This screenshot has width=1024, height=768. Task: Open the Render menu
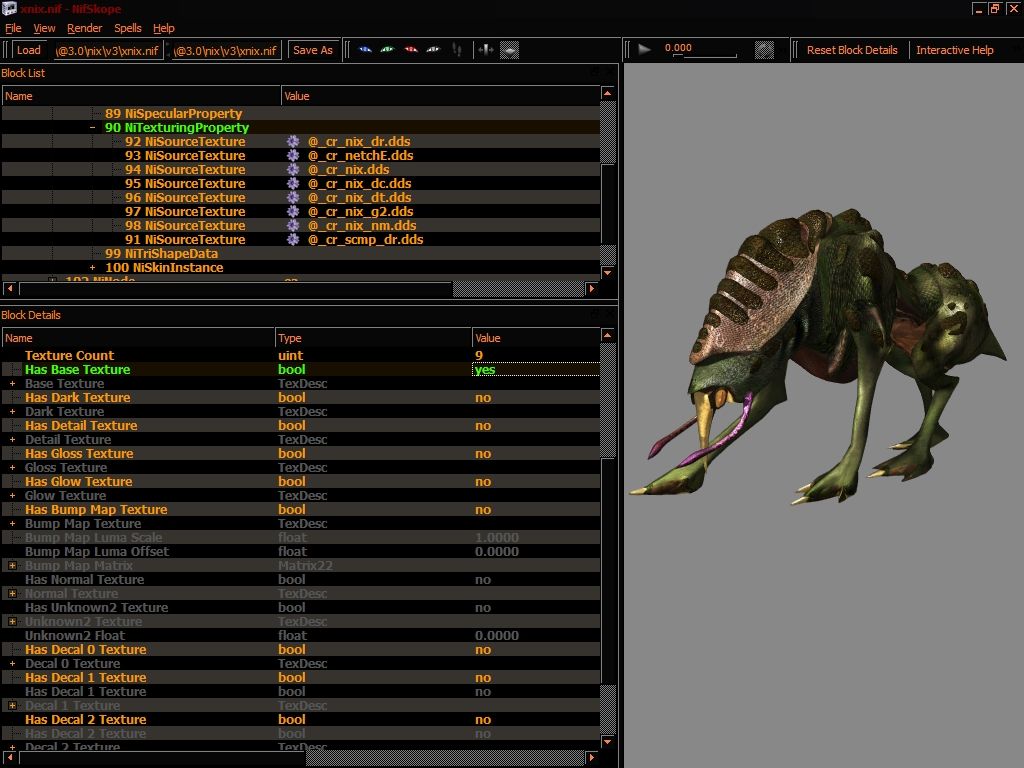pyautogui.click(x=84, y=28)
